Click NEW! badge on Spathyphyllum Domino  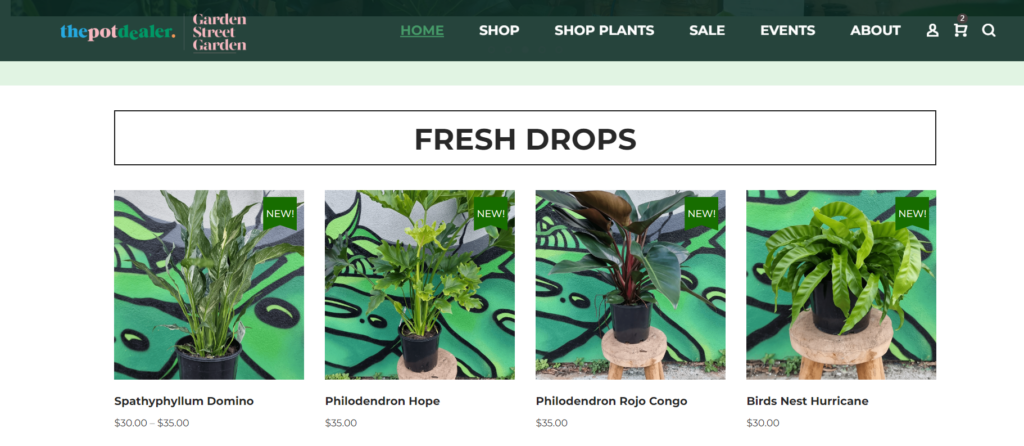point(280,214)
